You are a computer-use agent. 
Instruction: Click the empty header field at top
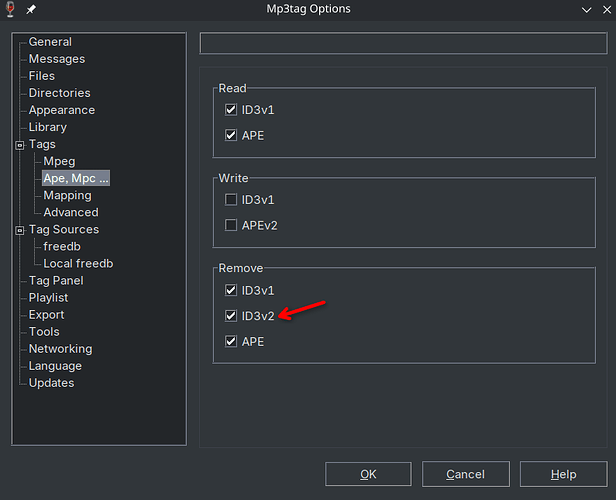[403, 43]
